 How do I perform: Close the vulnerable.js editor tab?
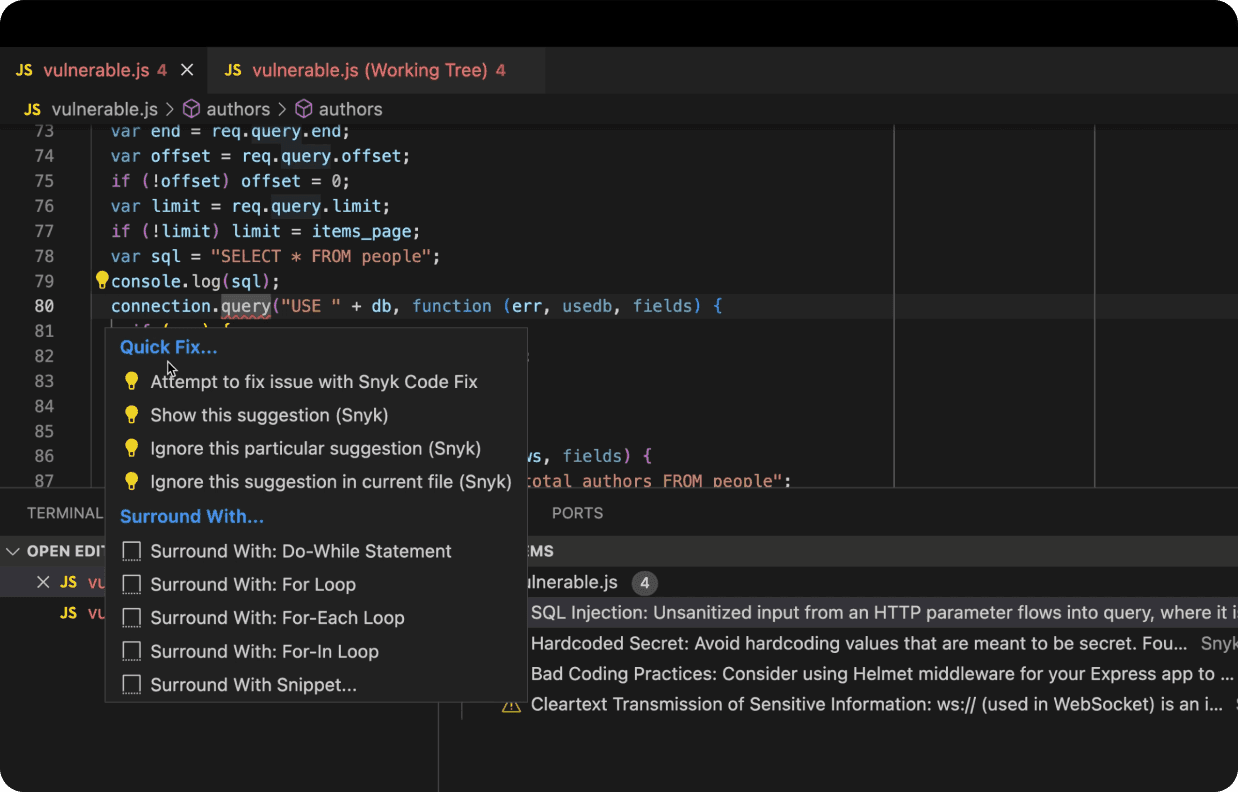(x=187, y=70)
